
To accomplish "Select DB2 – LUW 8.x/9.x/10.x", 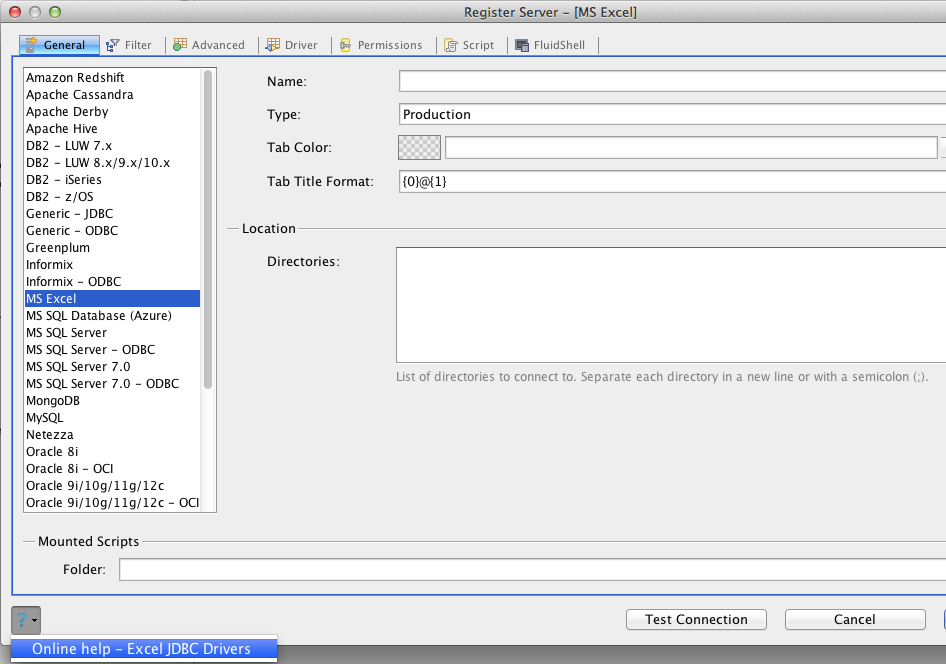I will (x=112, y=163).
